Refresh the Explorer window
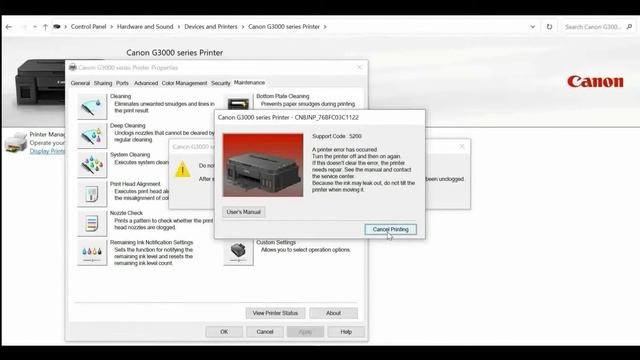 [x=549, y=27]
